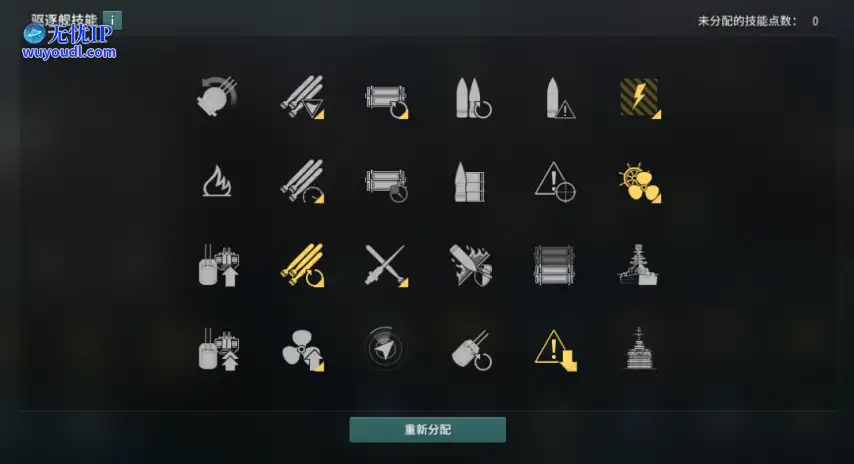The width and height of the screenshot is (854, 464).
Task: Select the yellow warning triangle down-arrow skill
Action: pos(556,350)
